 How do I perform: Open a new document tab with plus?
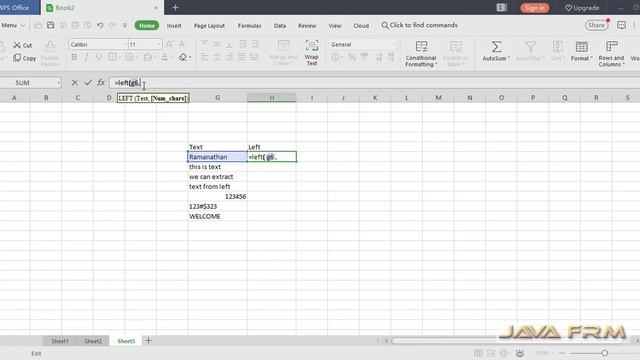(176, 7)
